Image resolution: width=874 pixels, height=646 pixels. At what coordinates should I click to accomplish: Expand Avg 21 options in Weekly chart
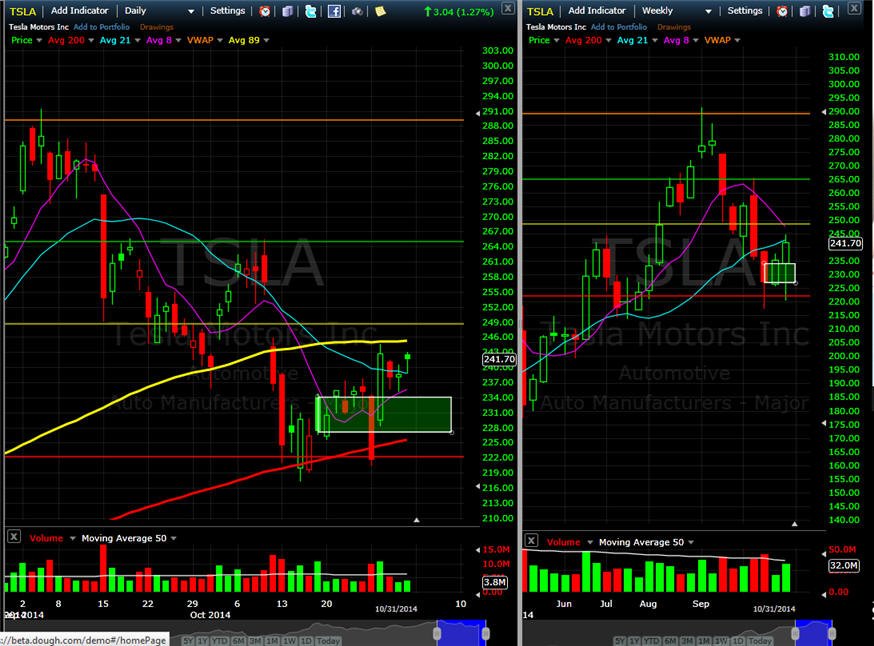tap(654, 40)
